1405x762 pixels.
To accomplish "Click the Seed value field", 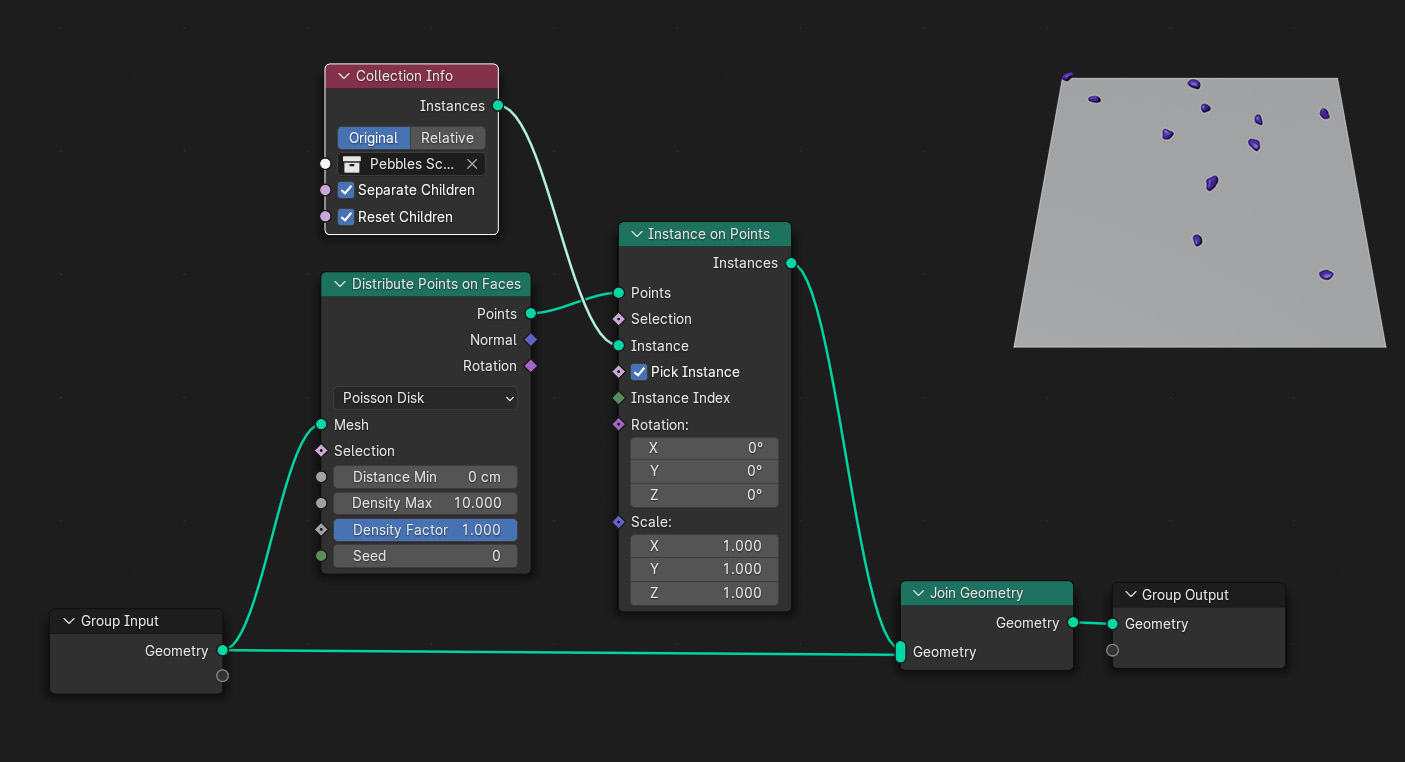I will (425, 556).
